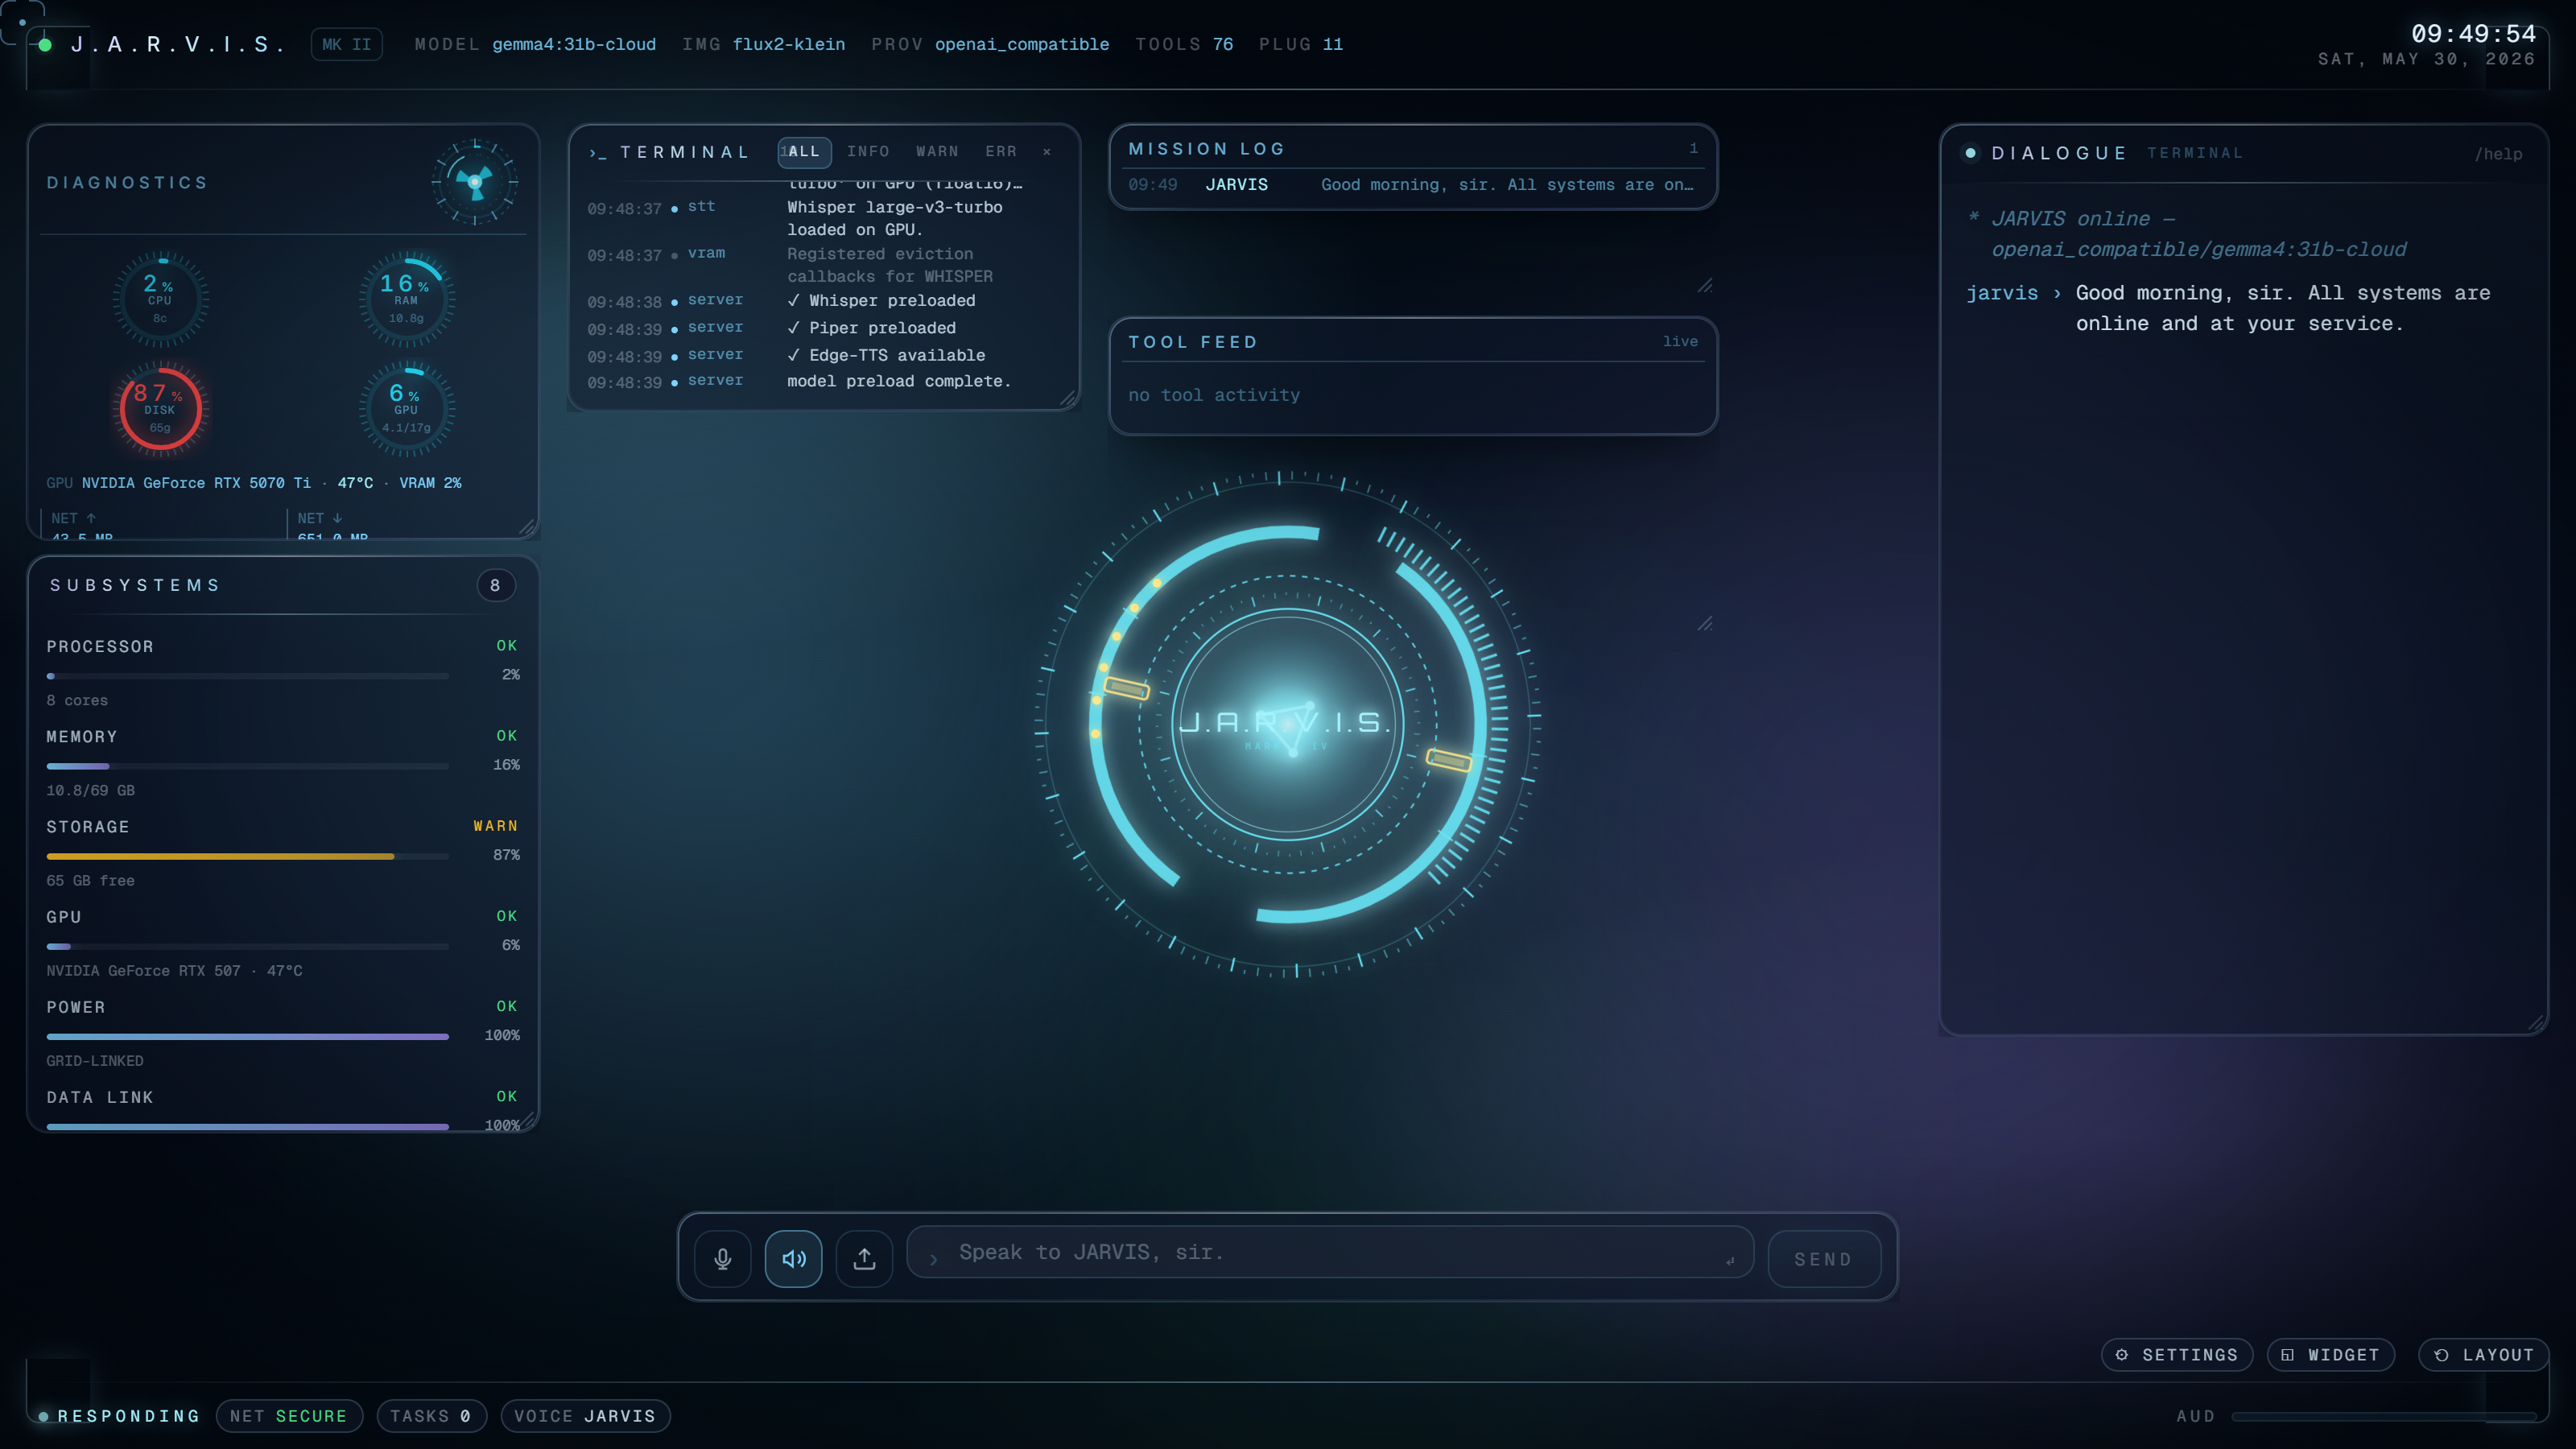Switch to TERMINAL tab in Dialogue panel

[x=2195, y=153]
